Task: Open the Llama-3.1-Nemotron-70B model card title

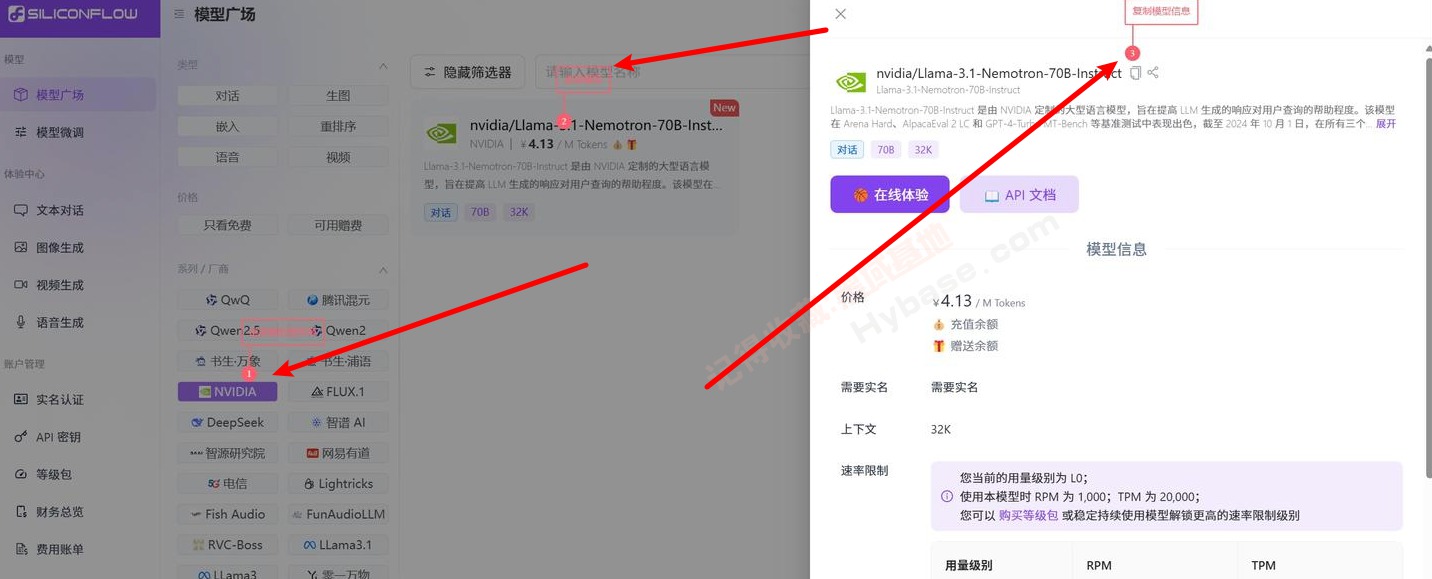Action: [596, 126]
